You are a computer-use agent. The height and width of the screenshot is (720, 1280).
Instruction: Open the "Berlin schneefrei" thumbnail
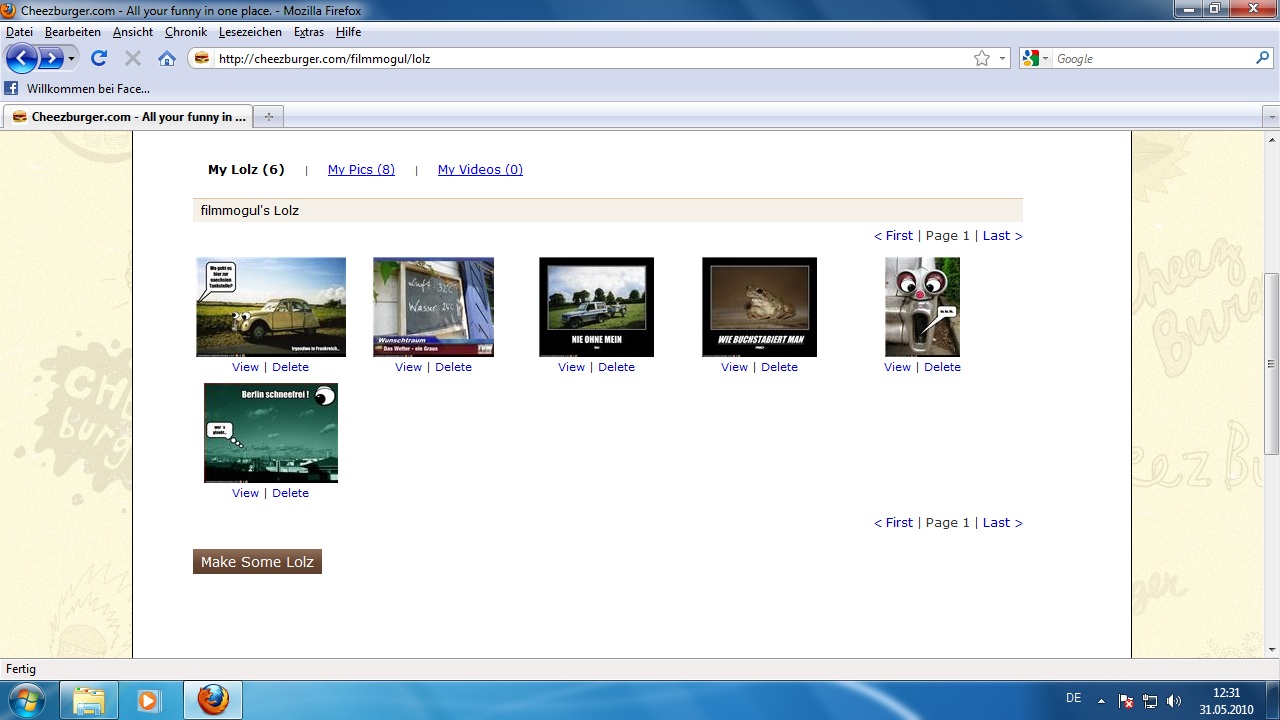click(x=271, y=433)
